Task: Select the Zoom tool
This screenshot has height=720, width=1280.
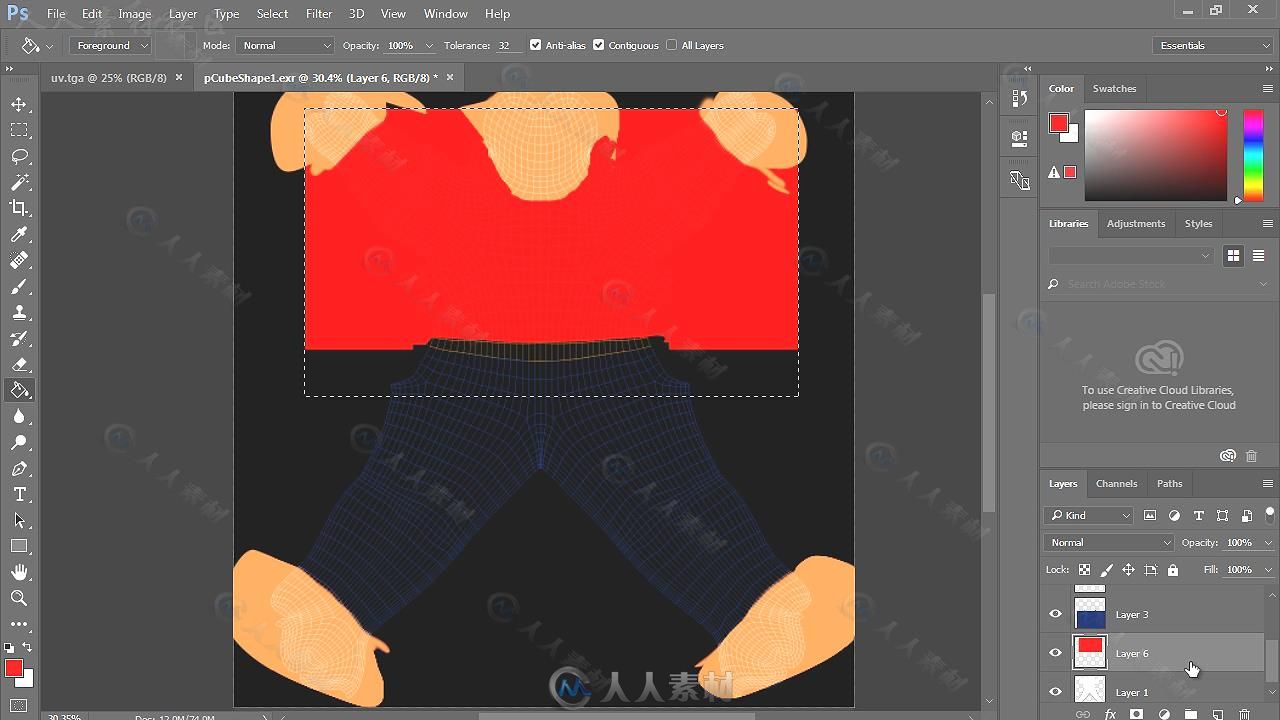Action: coord(19,598)
